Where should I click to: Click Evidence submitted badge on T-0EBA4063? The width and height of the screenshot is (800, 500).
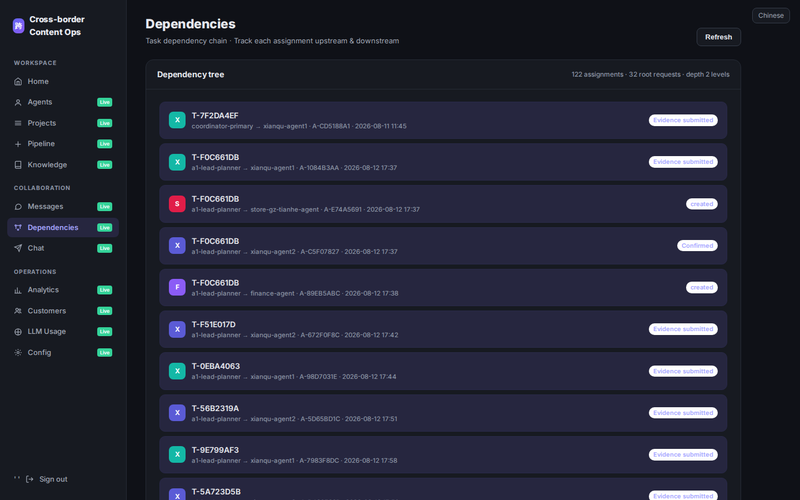(x=683, y=371)
